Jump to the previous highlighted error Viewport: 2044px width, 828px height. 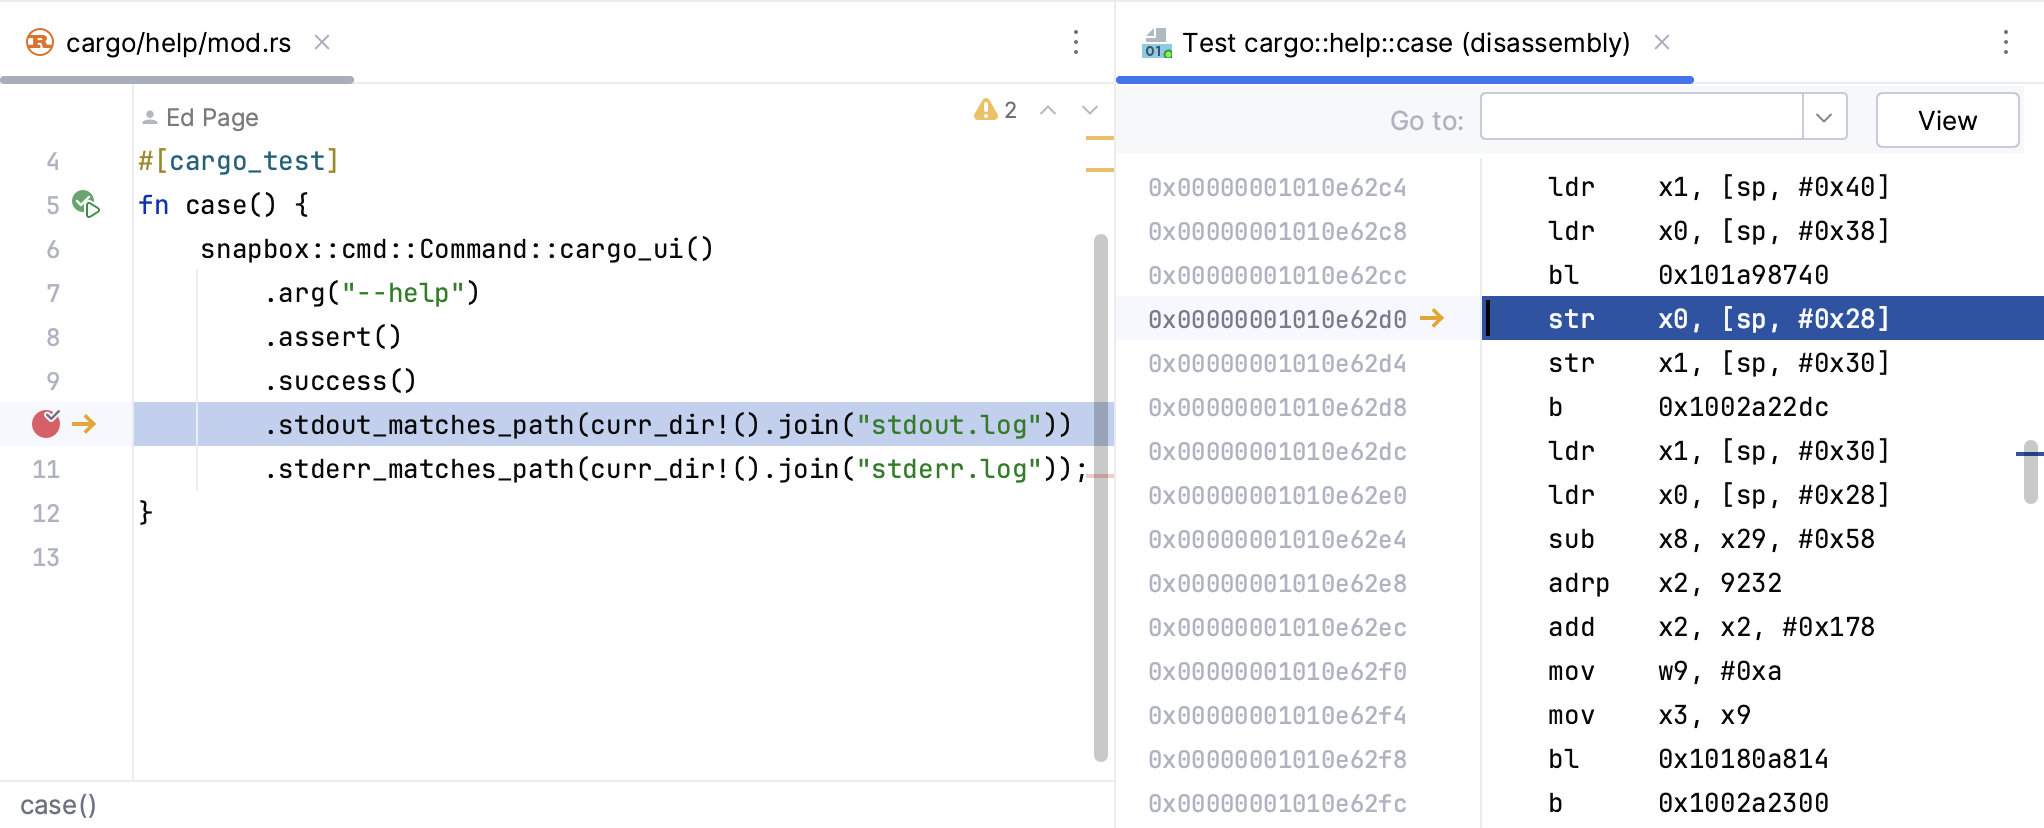click(1048, 110)
